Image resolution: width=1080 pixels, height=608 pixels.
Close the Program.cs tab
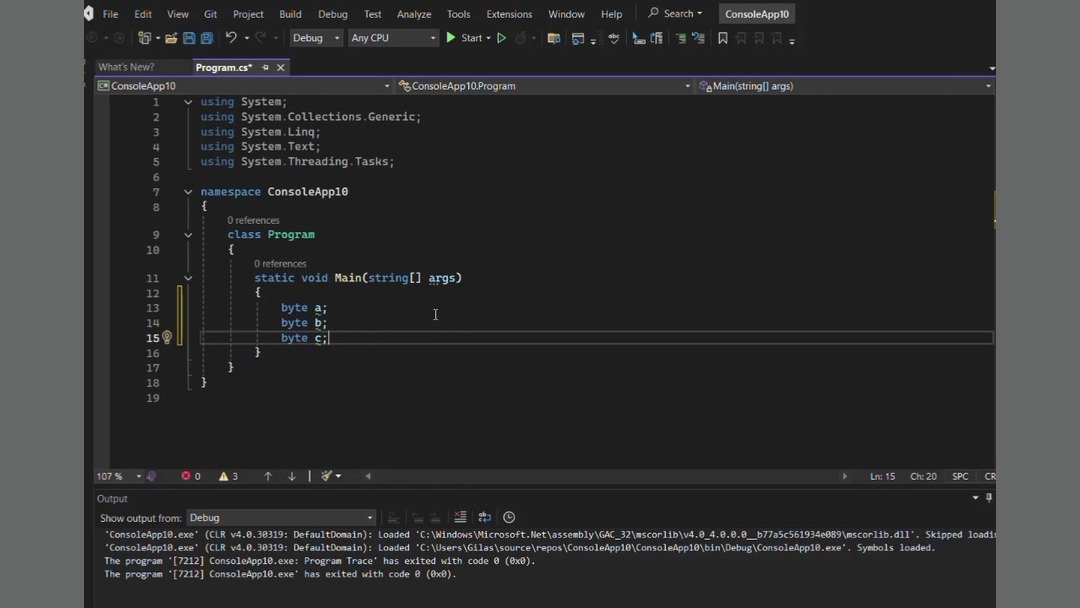pos(281,67)
